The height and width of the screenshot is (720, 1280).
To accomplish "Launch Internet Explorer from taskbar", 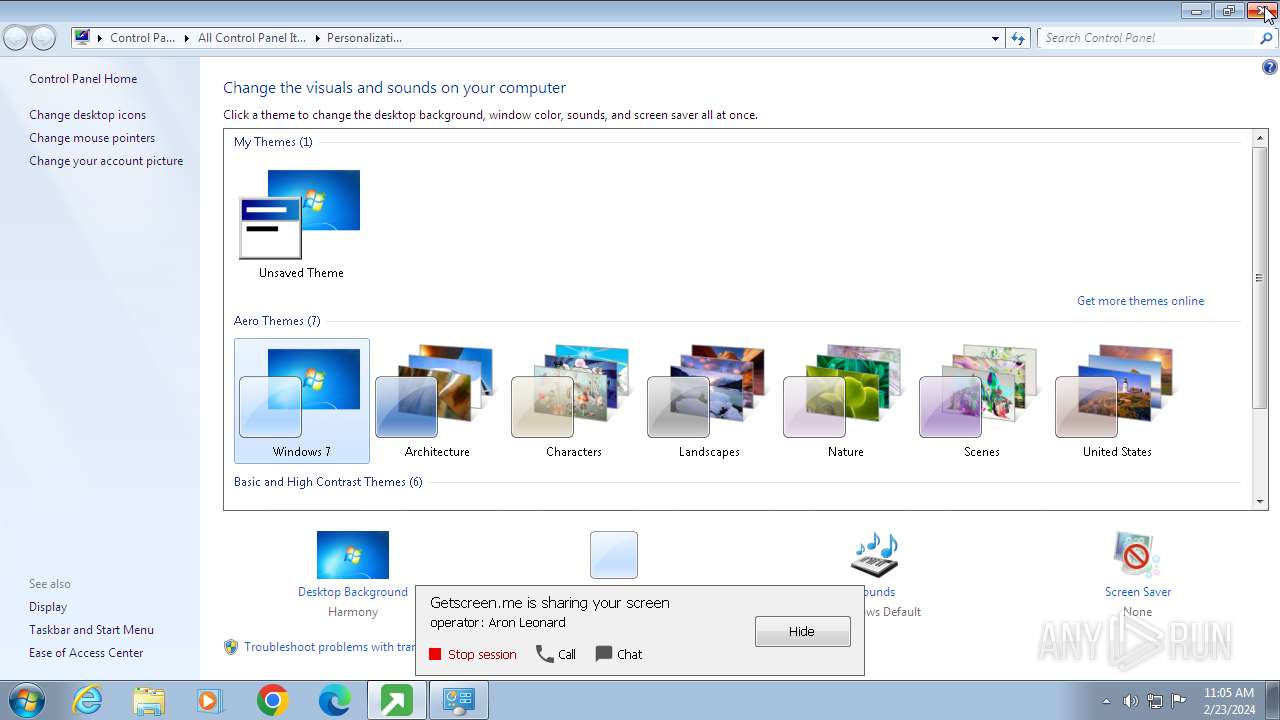I will point(88,701).
